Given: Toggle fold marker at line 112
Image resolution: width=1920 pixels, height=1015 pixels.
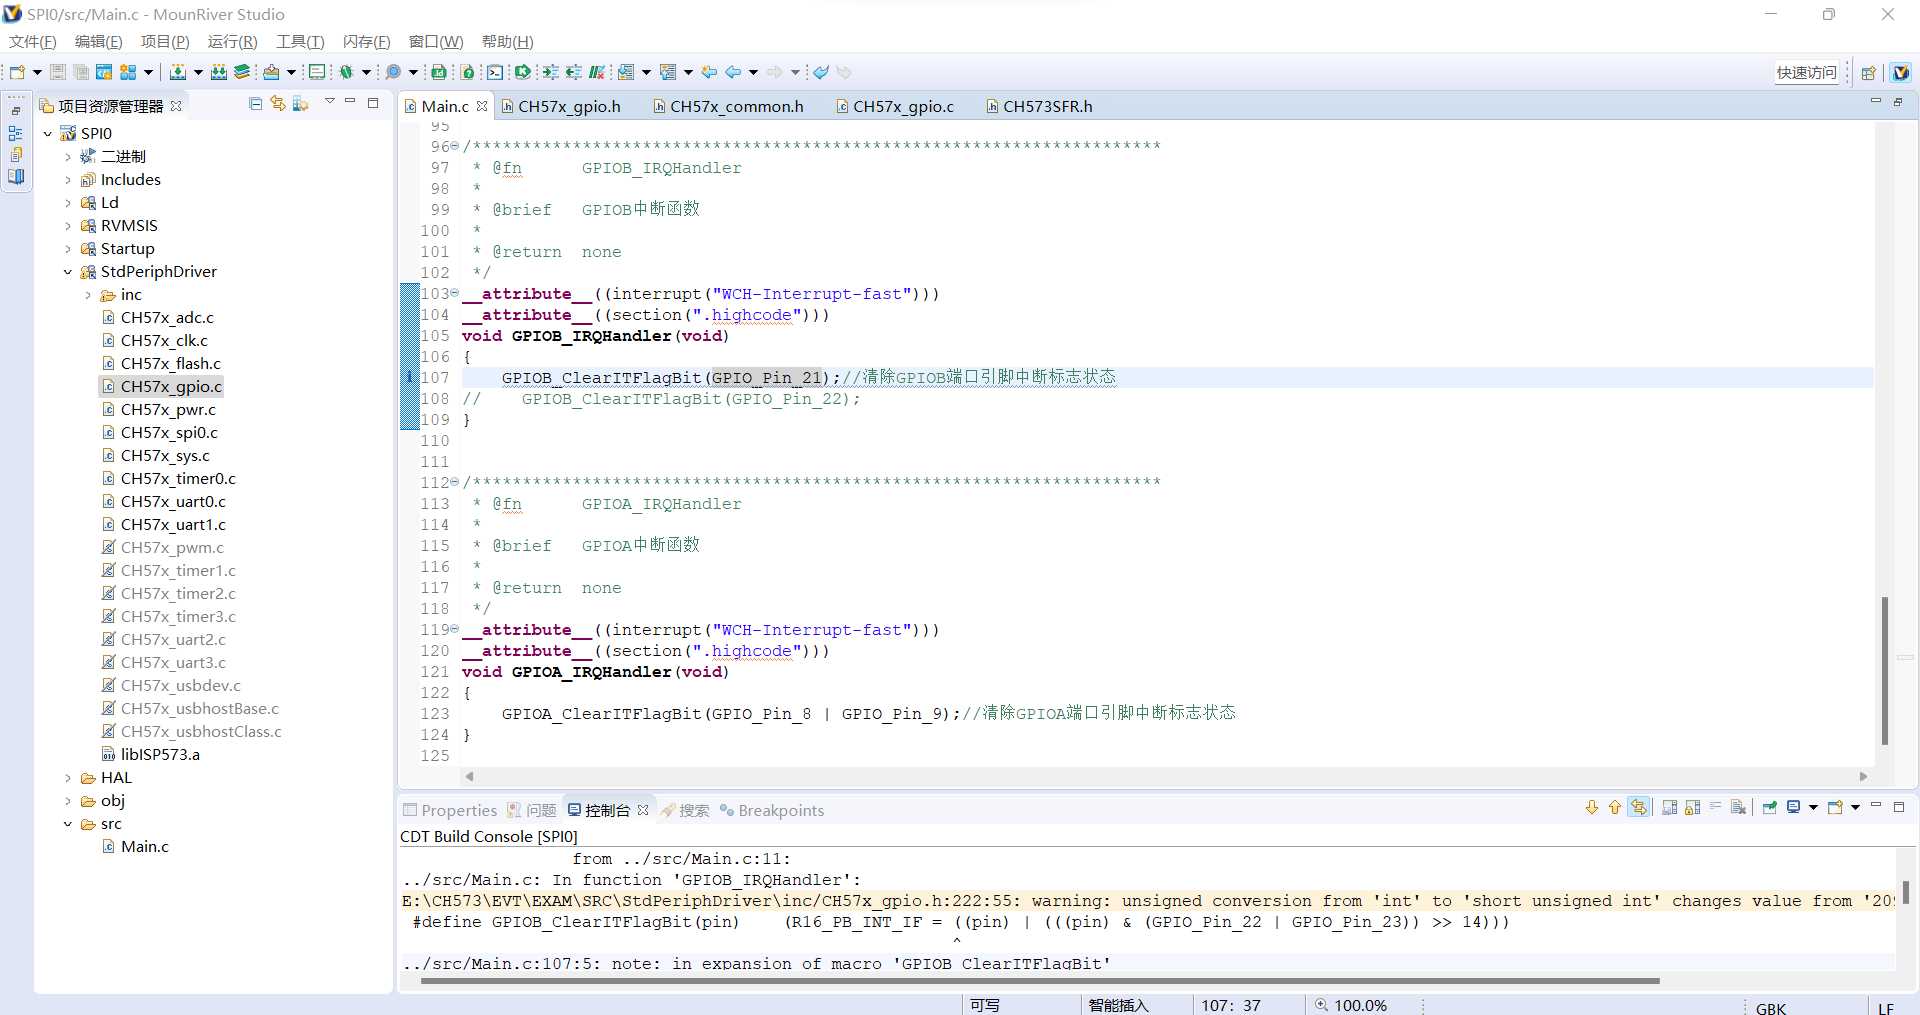Looking at the screenshot, I should [x=455, y=482].
